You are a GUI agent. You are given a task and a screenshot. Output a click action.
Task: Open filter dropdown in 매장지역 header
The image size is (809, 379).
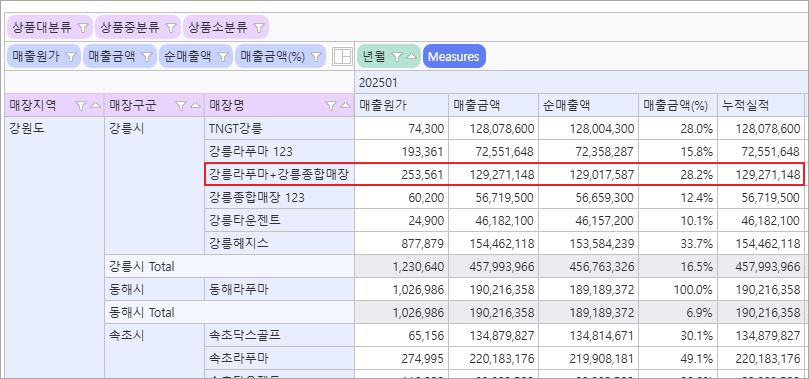tap(80, 106)
